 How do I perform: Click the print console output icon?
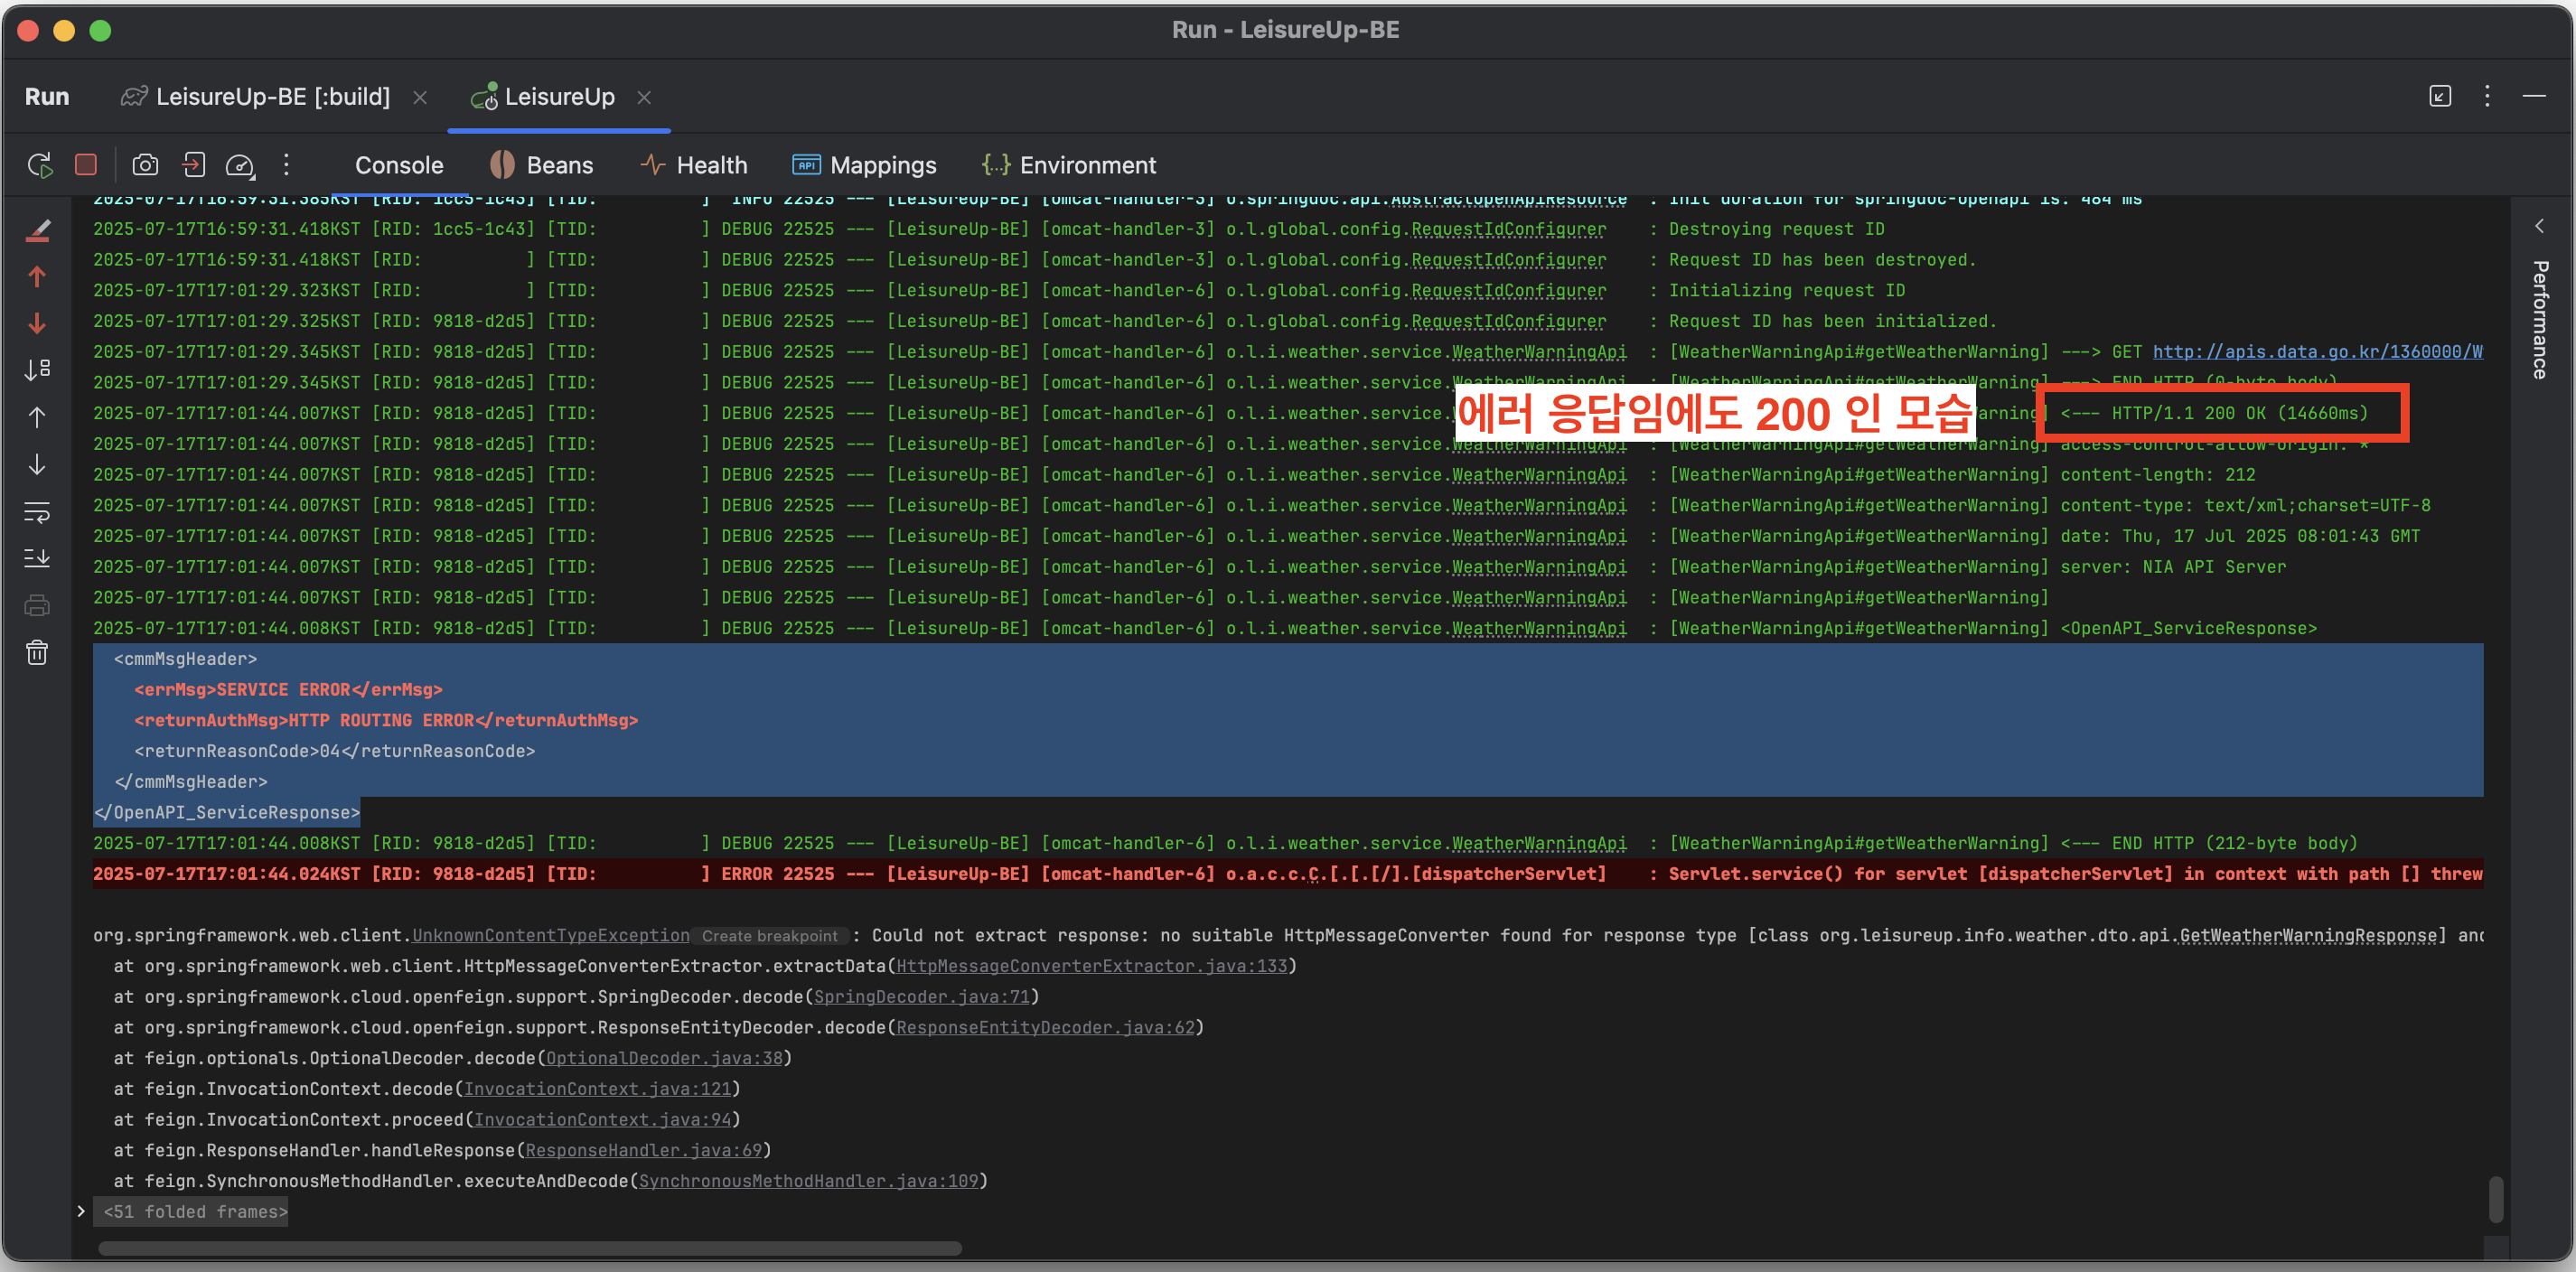click(x=37, y=605)
